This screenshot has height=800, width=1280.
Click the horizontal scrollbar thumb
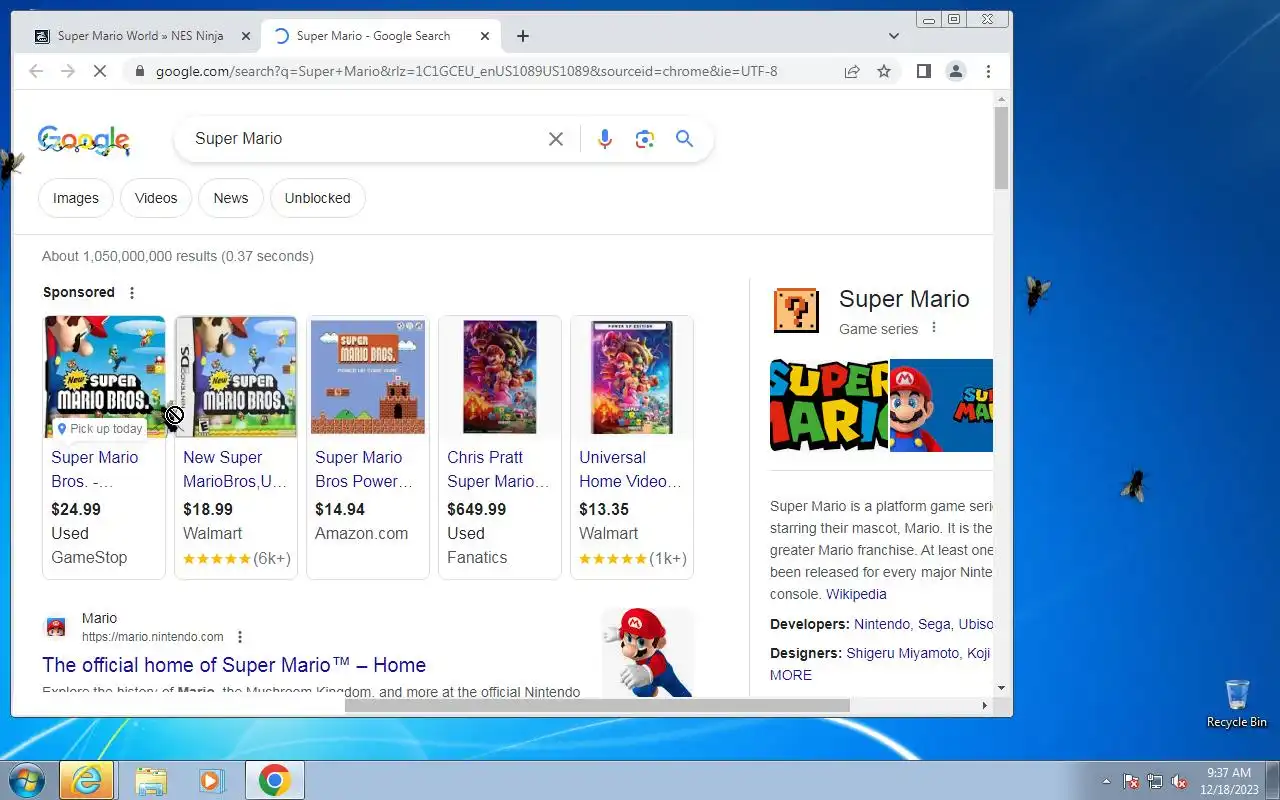click(597, 705)
